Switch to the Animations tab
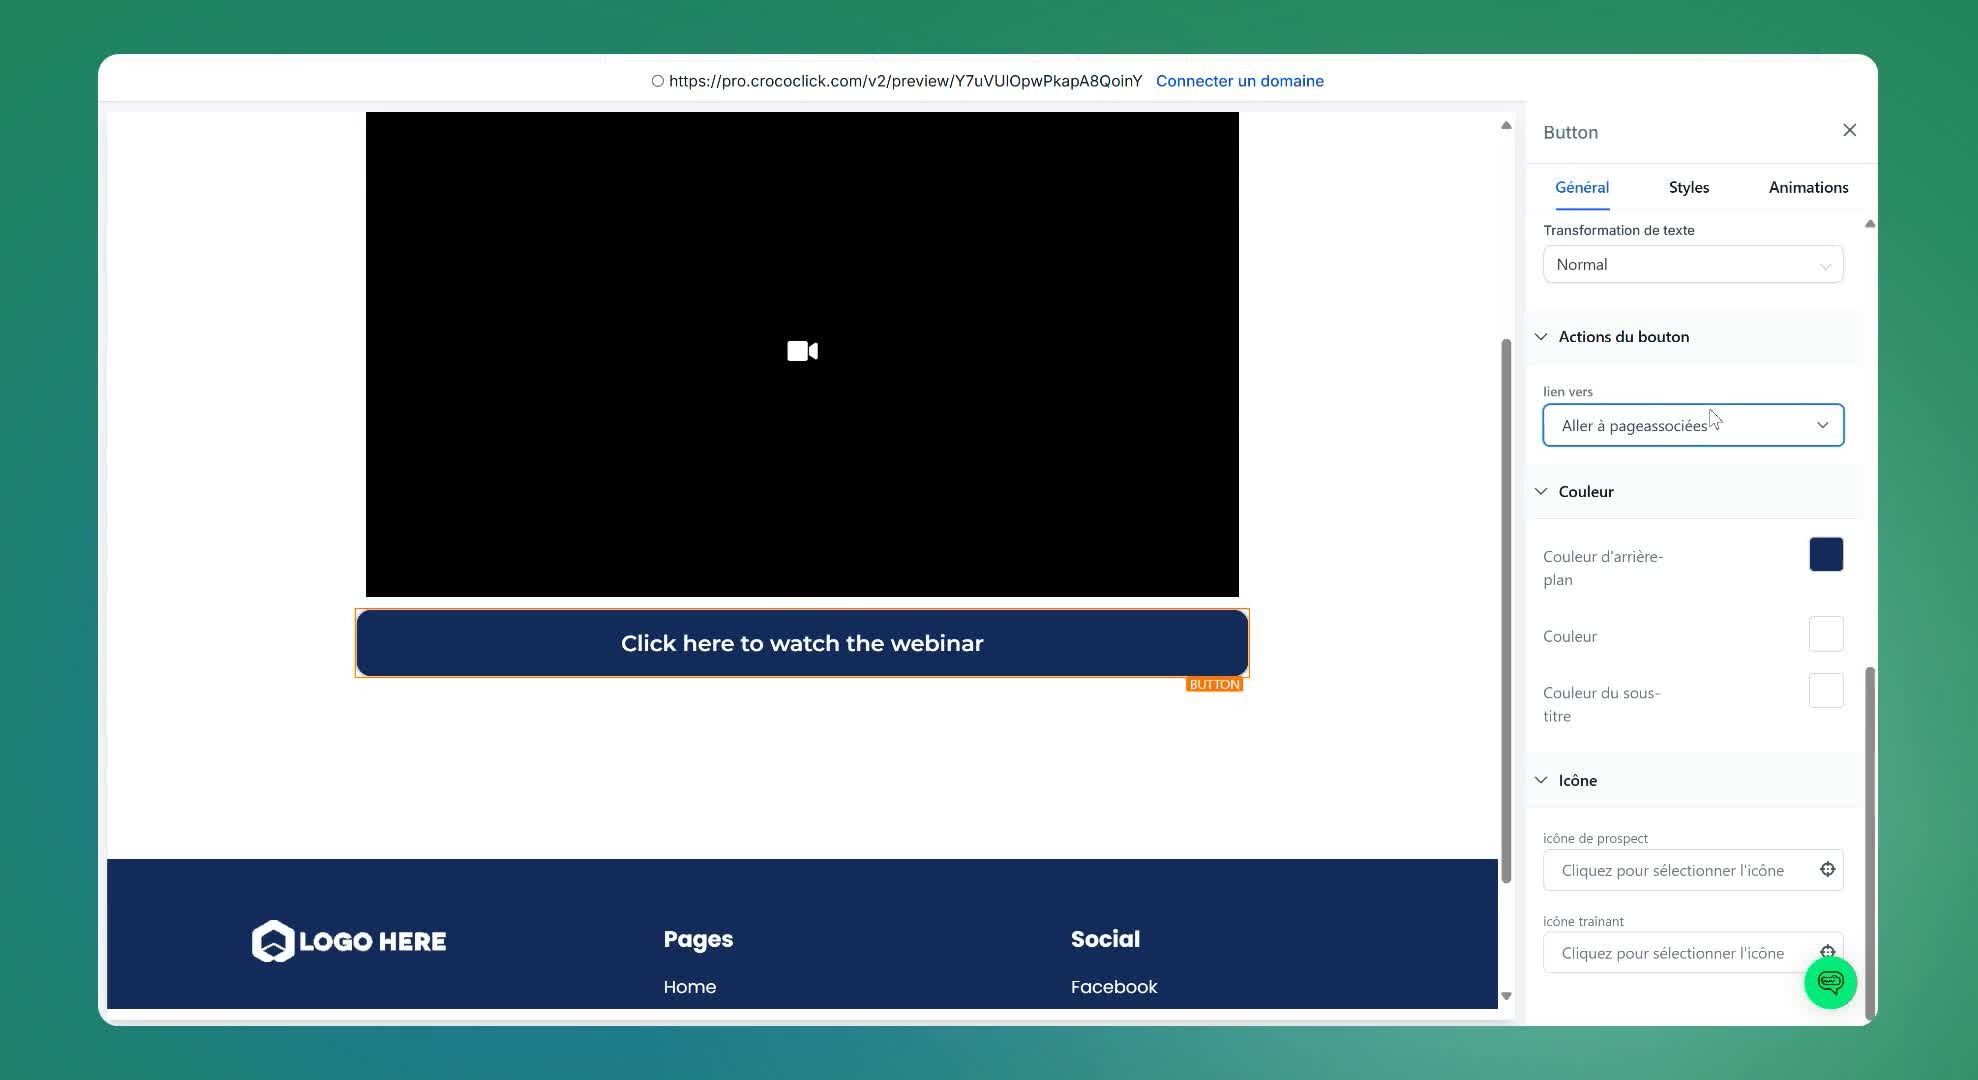The image size is (1978, 1080). [1807, 187]
